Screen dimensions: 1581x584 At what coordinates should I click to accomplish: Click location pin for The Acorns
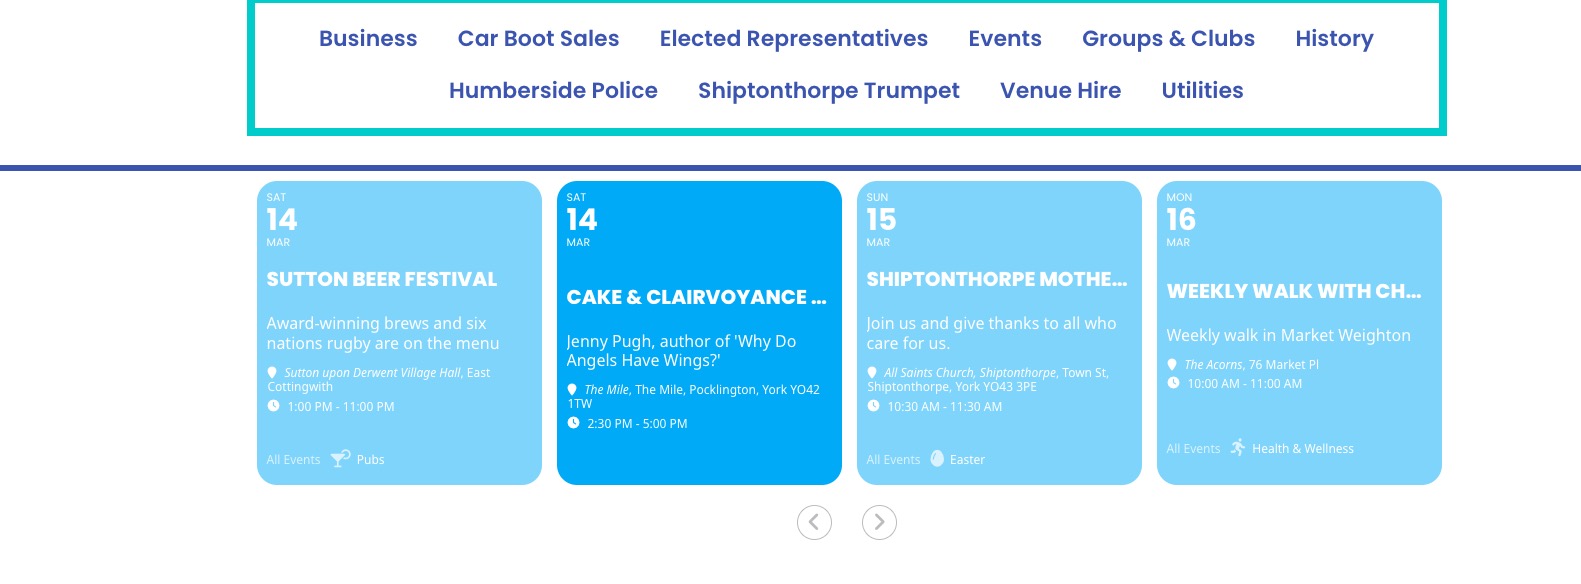[x=1172, y=364]
